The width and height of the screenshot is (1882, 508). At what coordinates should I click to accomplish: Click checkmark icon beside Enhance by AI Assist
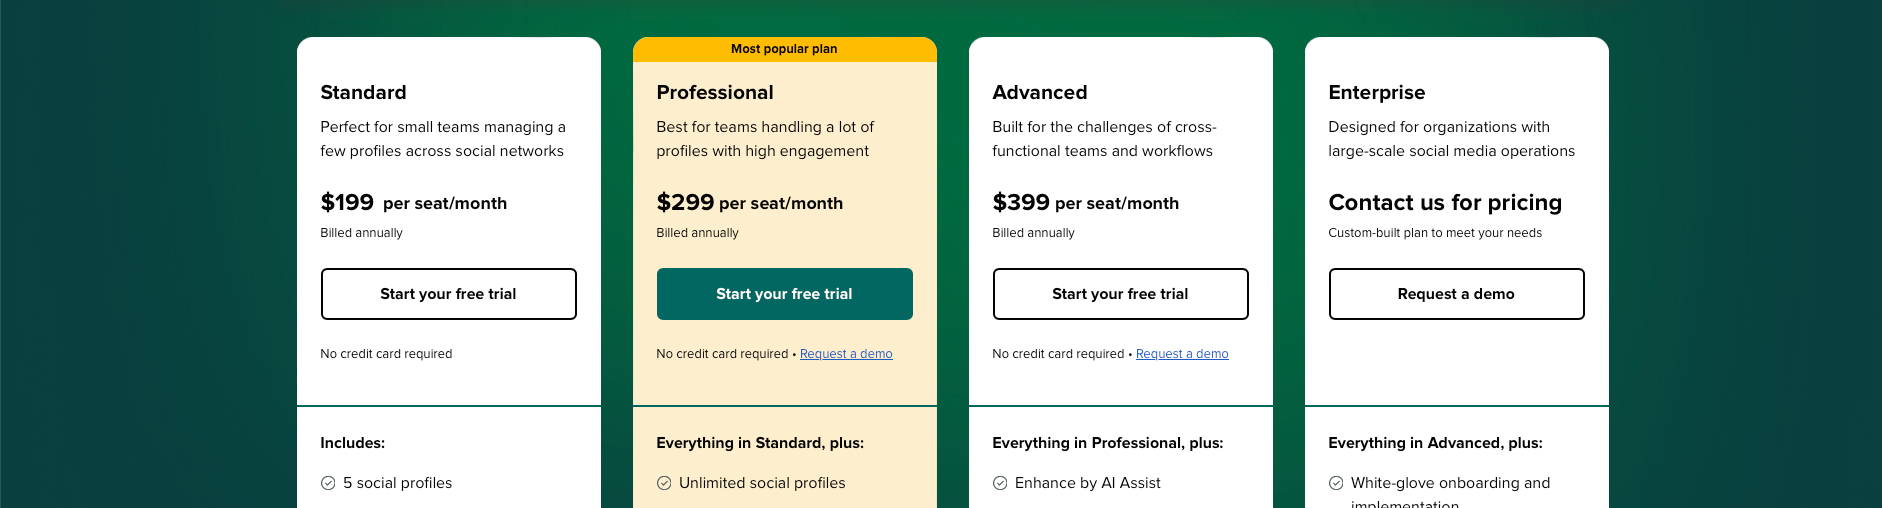pyautogui.click(x=1000, y=483)
